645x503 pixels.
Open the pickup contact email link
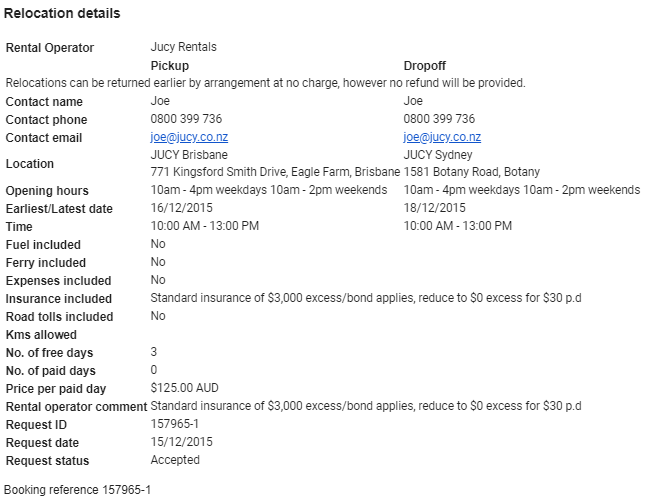tap(189, 137)
